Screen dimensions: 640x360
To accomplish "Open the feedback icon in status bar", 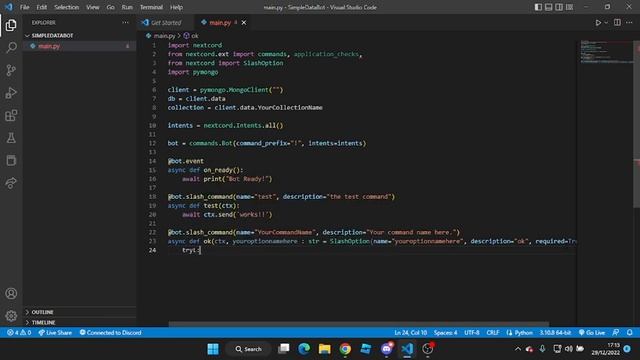I will (616, 333).
